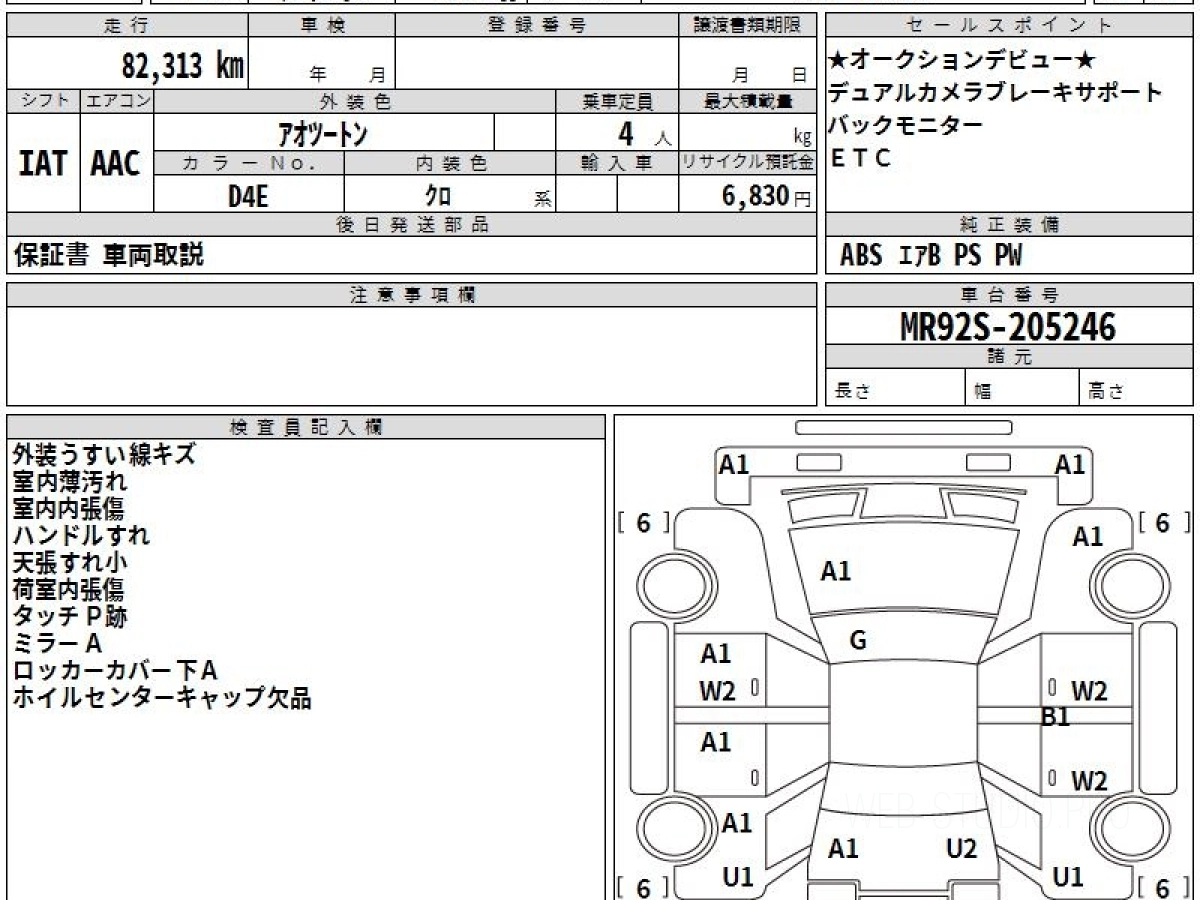Select the U2 damage mark on diagram
The height and width of the screenshot is (900, 1200).
click(962, 849)
